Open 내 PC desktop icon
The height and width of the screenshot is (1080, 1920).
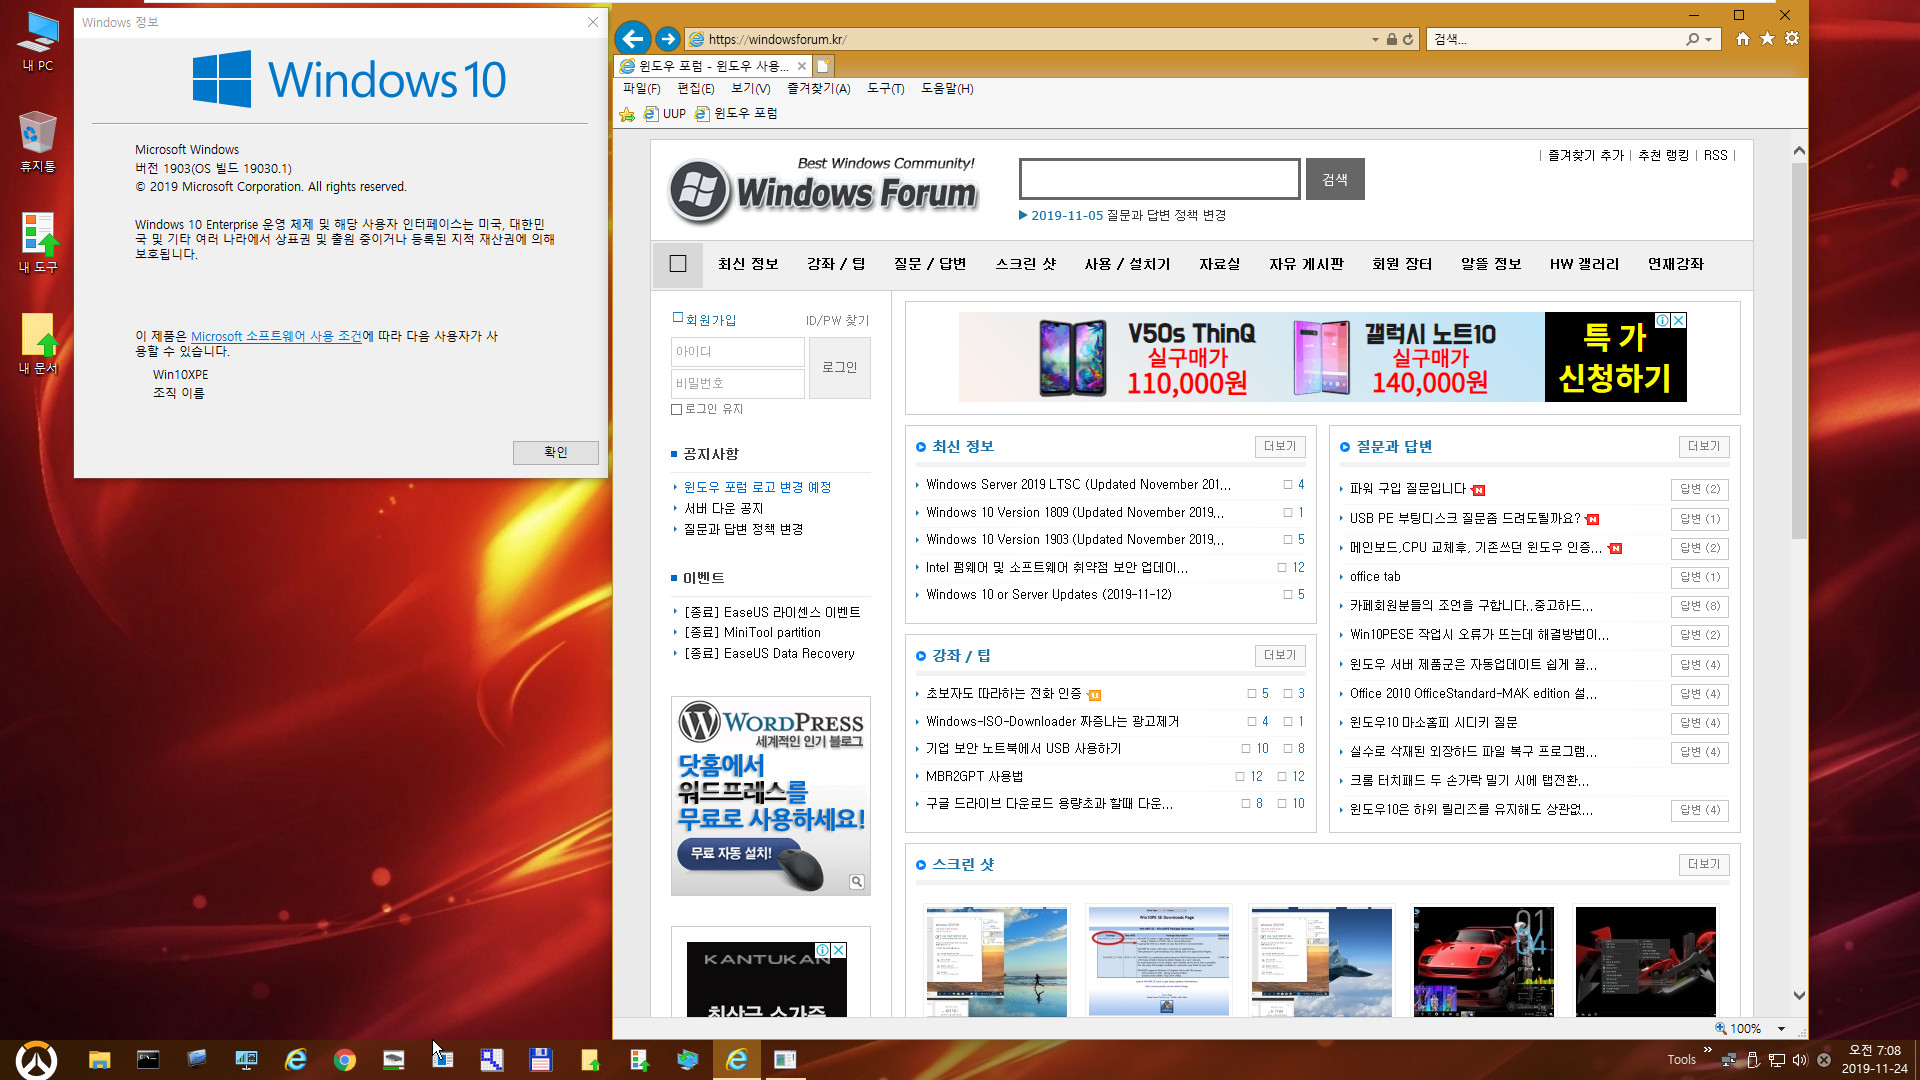pos(38,42)
